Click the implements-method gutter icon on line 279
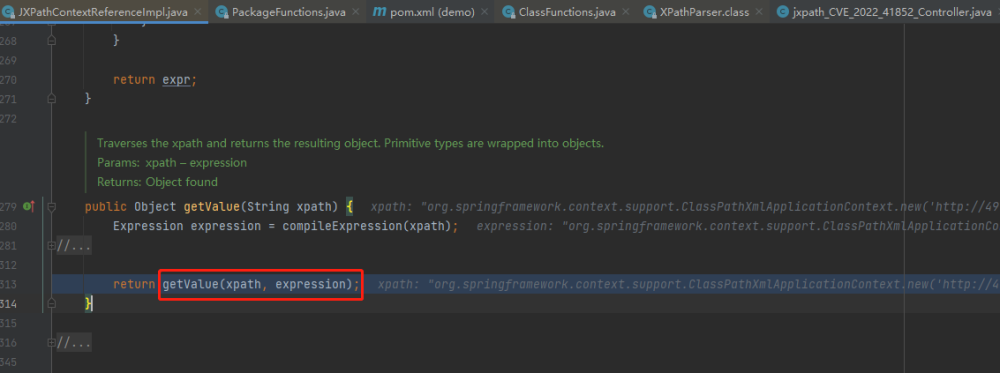This screenshot has height=373, width=1000. [x=28, y=206]
